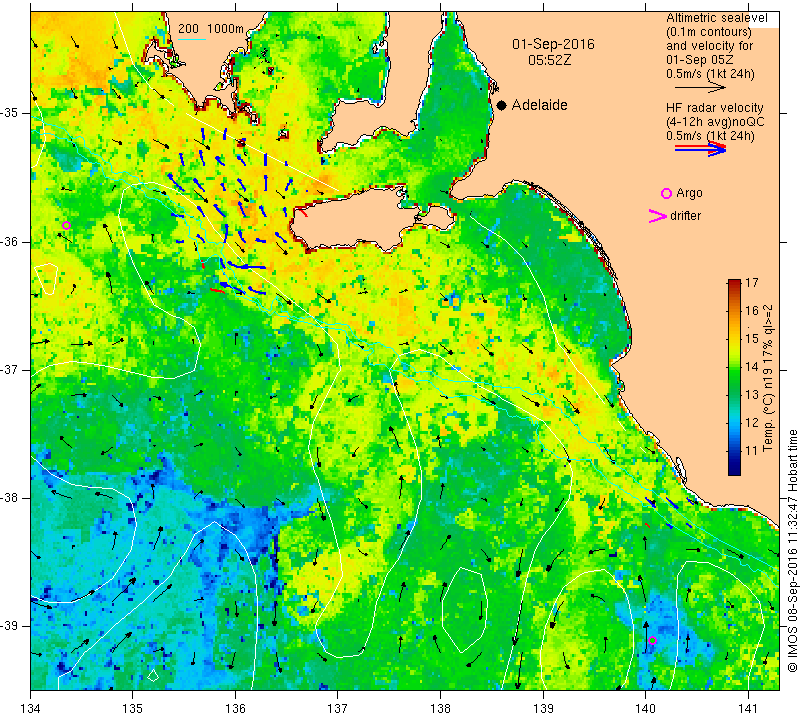The width and height of the screenshot is (800, 720).
Task: Click the longitude axis label 135
Action: coord(133,708)
